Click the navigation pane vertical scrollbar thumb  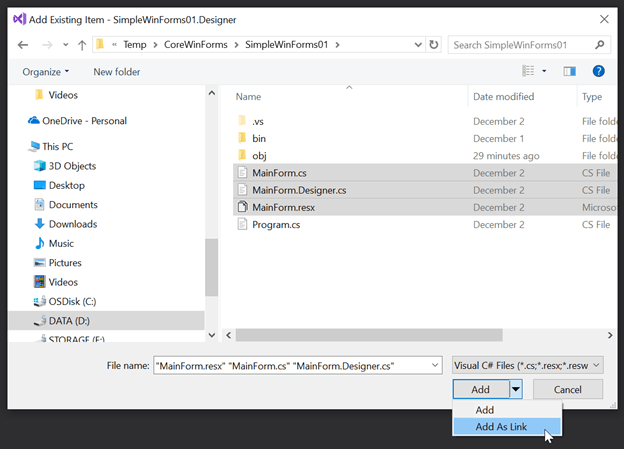pos(211,267)
